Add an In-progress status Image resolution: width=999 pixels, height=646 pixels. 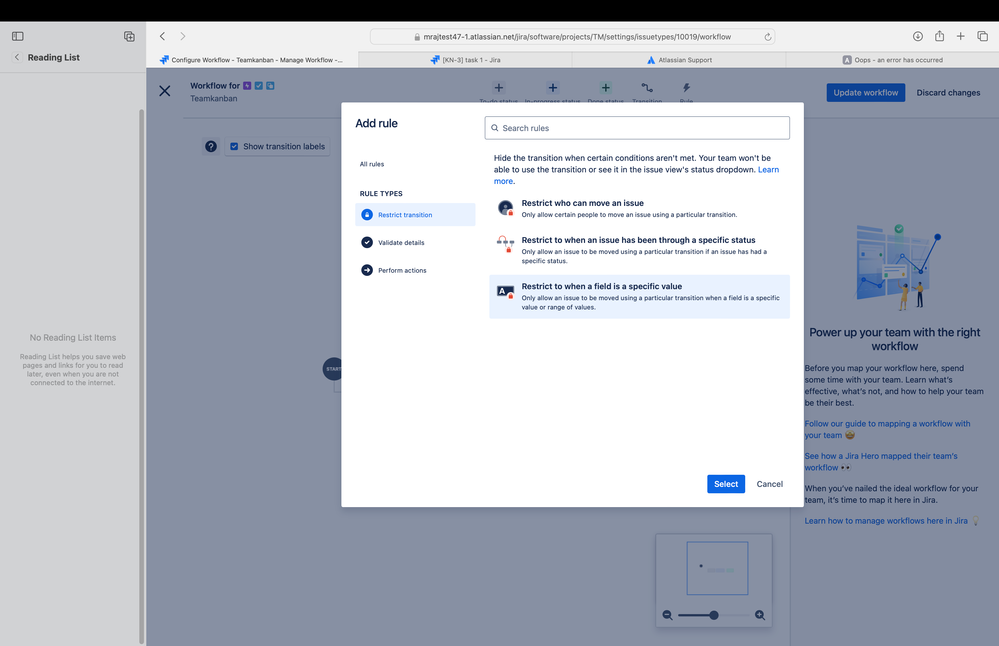pyautogui.click(x=552, y=89)
